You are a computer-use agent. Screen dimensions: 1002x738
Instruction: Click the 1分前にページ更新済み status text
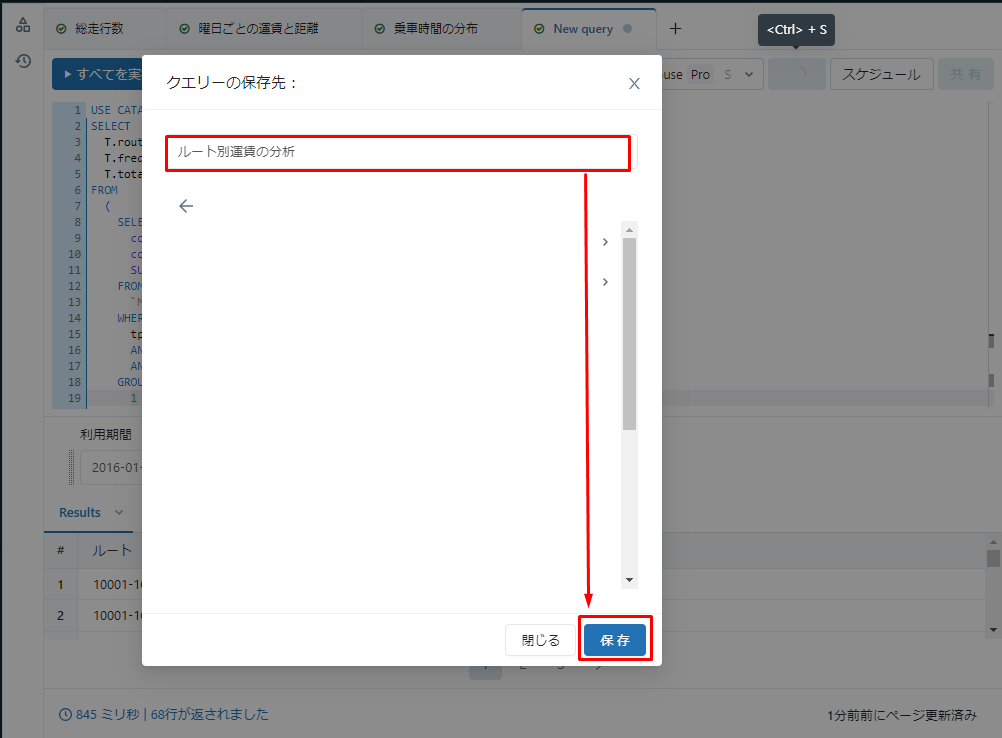coord(902,715)
